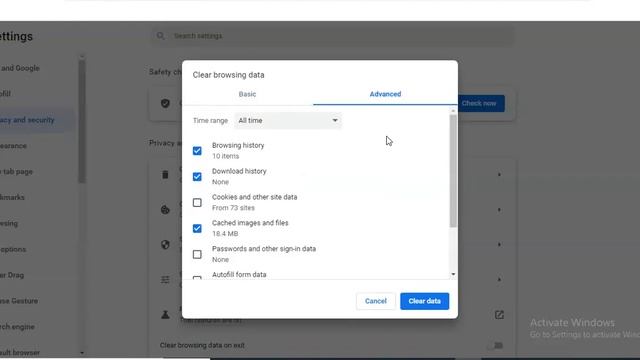The image size is (640, 360).
Task: Click the Search settings field
Action: 333,36
